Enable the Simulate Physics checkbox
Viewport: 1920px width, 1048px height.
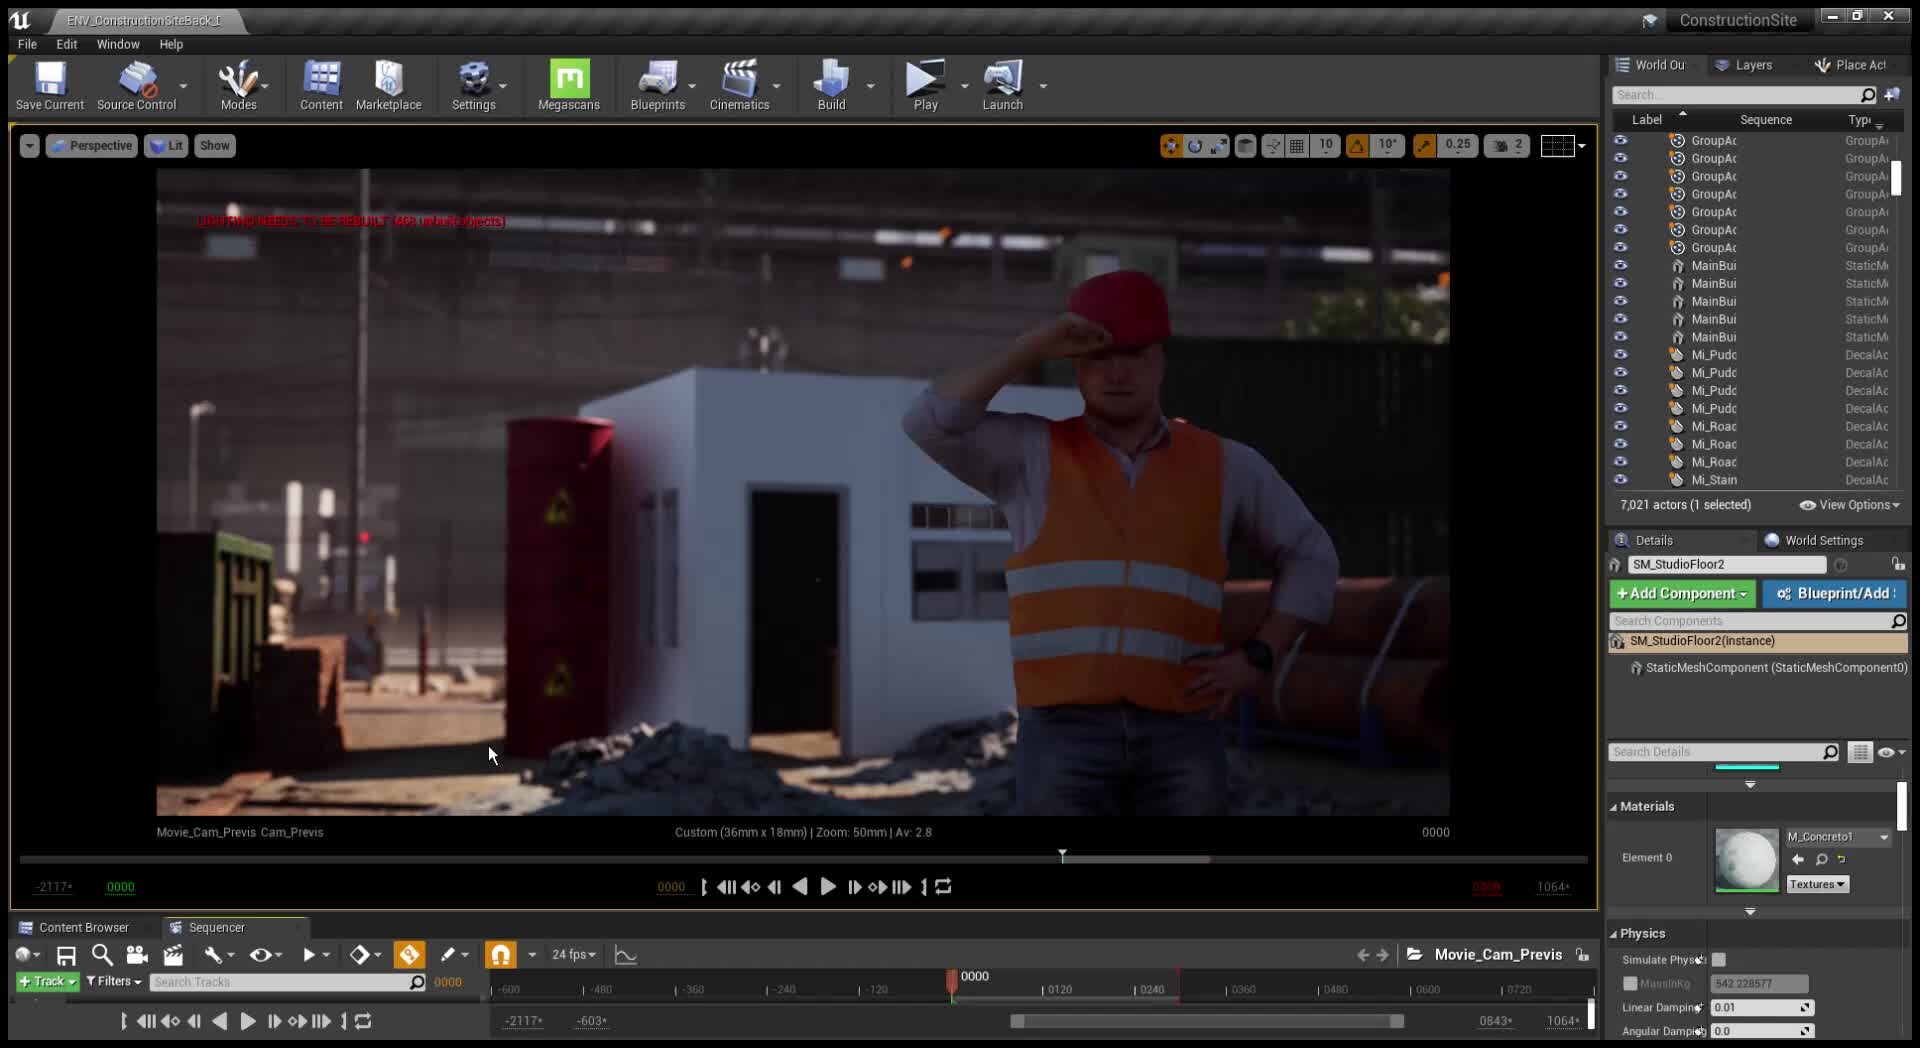1718,960
